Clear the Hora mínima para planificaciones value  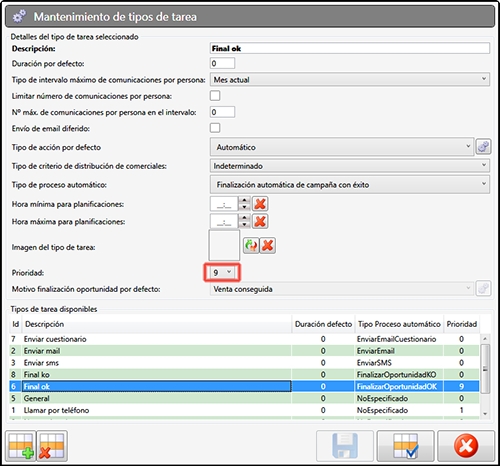pyautogui.click(x=260, y=204)
